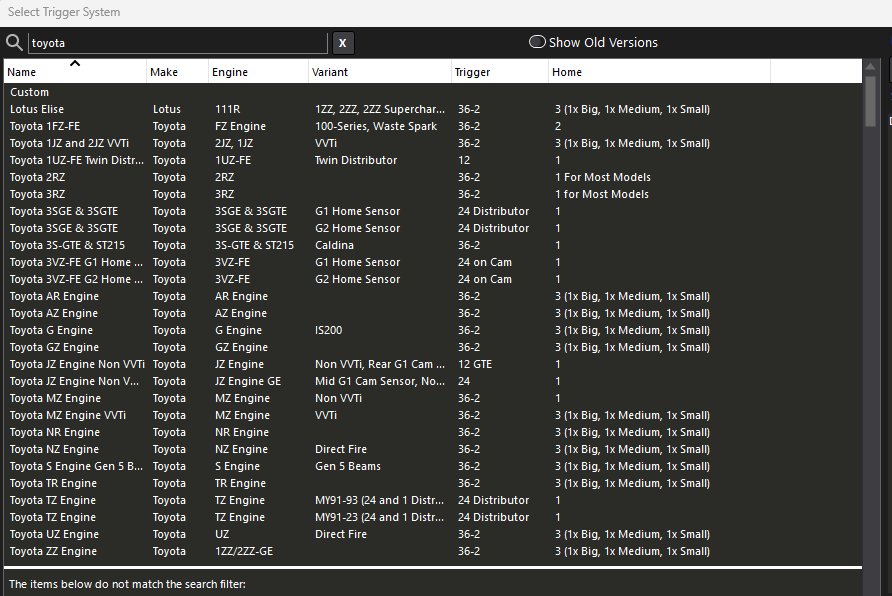The height and width of the screenshot is (596, 892).
Task: Click the vertical scrollbar thumb
Action: point(870,101)
